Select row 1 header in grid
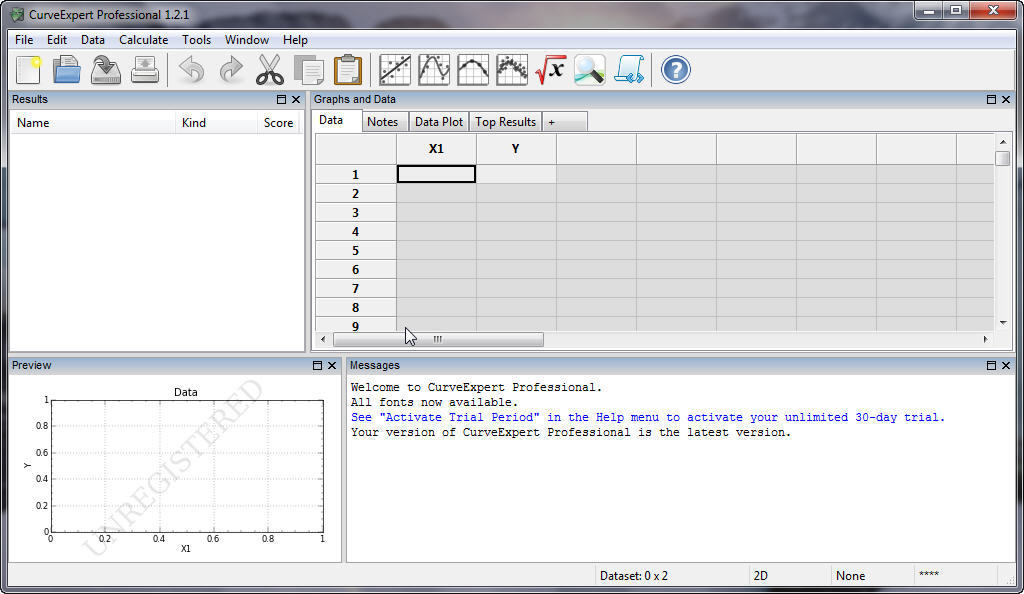The image size is (1024, 594). point(356,174)
